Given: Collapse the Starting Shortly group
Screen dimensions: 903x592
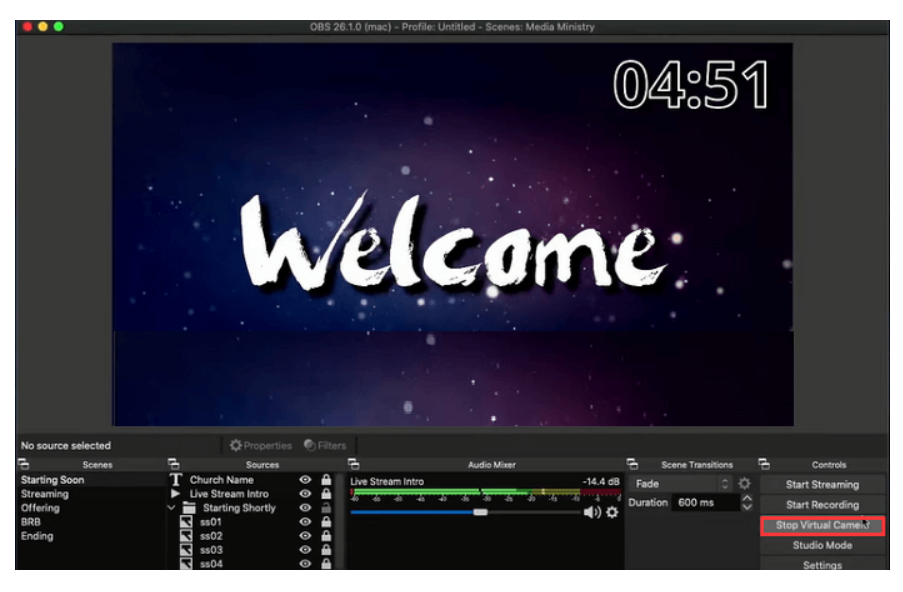Looking at the screenshot, I should [172, 508].
